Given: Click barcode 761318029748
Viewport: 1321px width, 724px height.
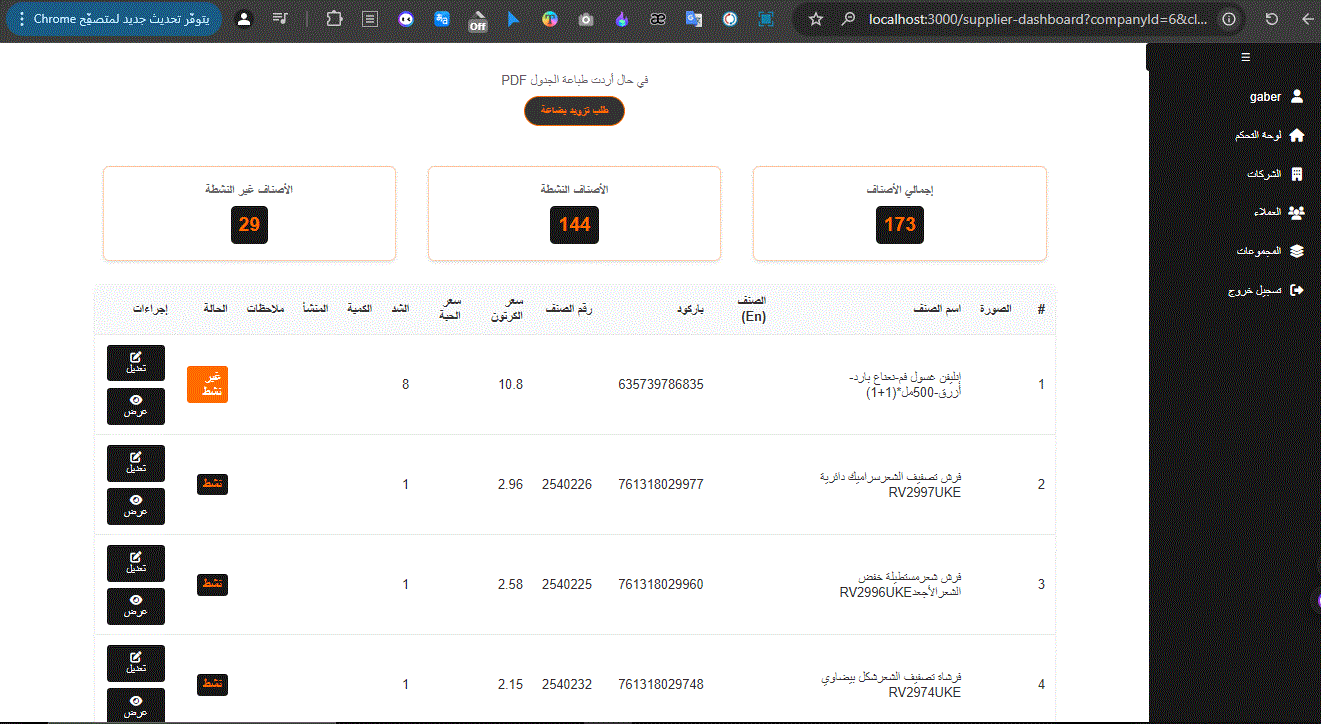Looking at the screenshot, I should click(x=661, y=684).
